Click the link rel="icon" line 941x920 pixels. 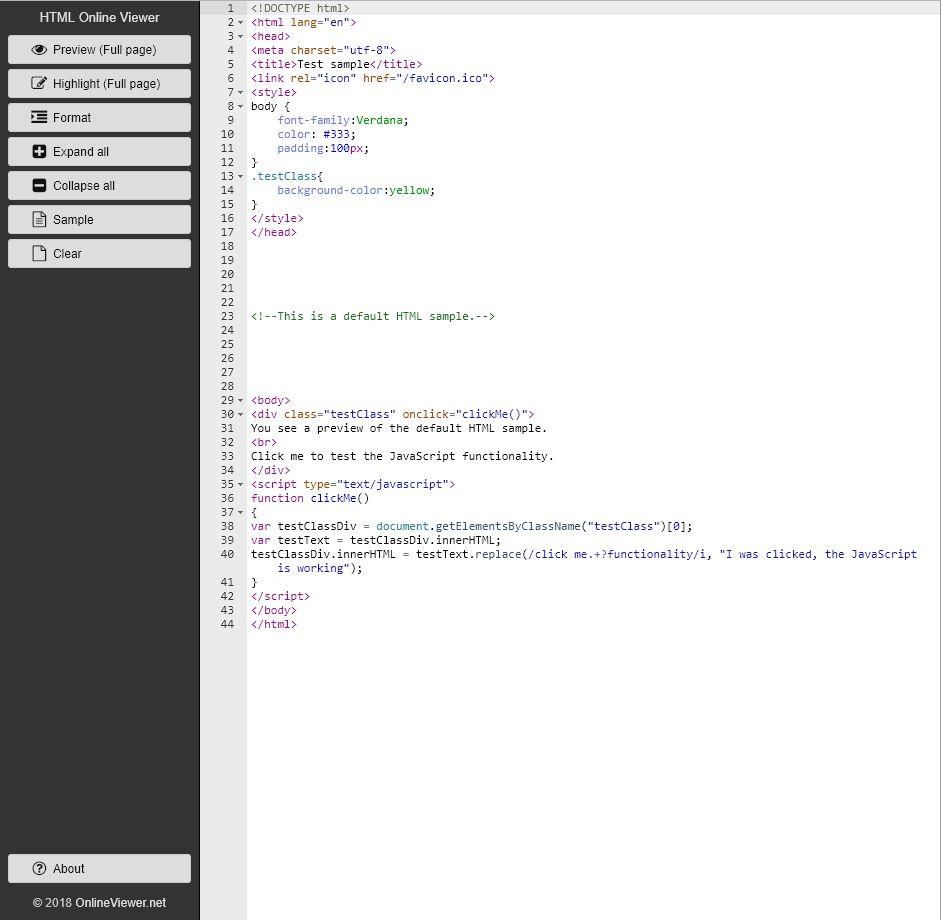(373, 78)
